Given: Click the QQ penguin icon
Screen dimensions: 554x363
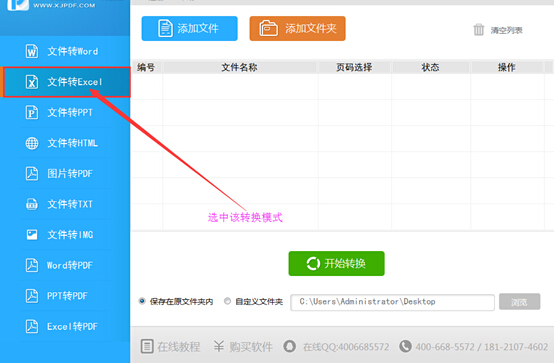Looking at the screenshot, I should (x=290, y=346).
